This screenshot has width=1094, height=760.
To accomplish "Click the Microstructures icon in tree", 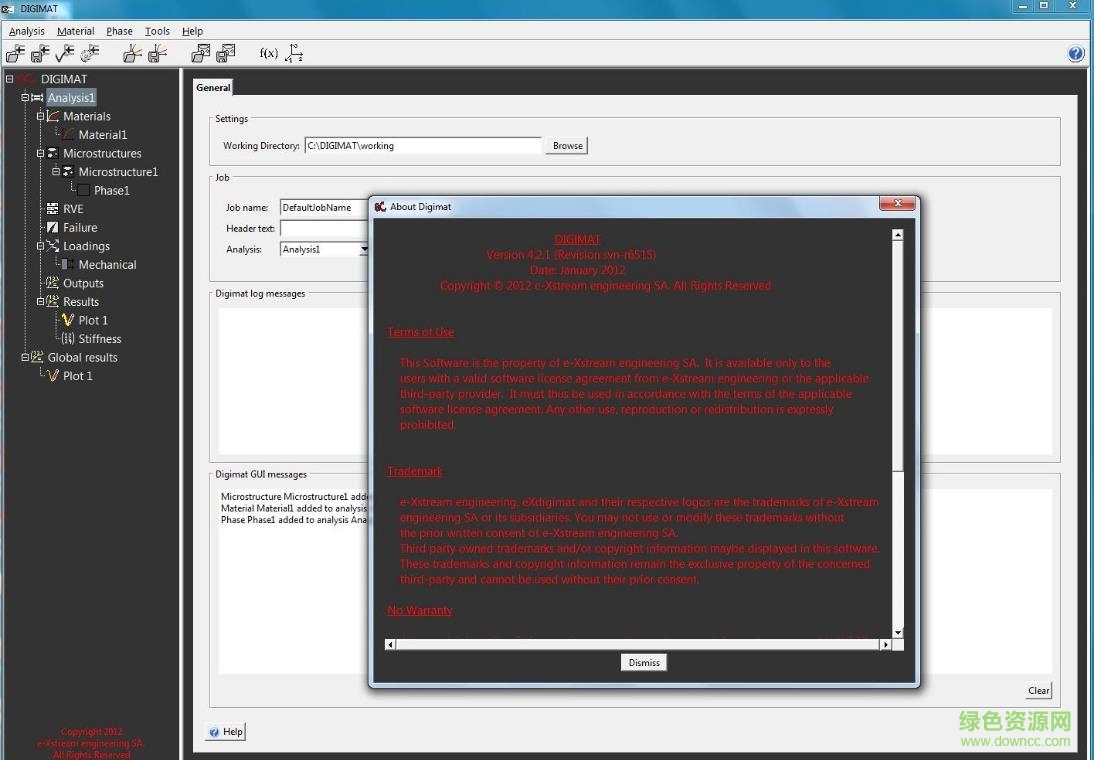I will (52, 153).
